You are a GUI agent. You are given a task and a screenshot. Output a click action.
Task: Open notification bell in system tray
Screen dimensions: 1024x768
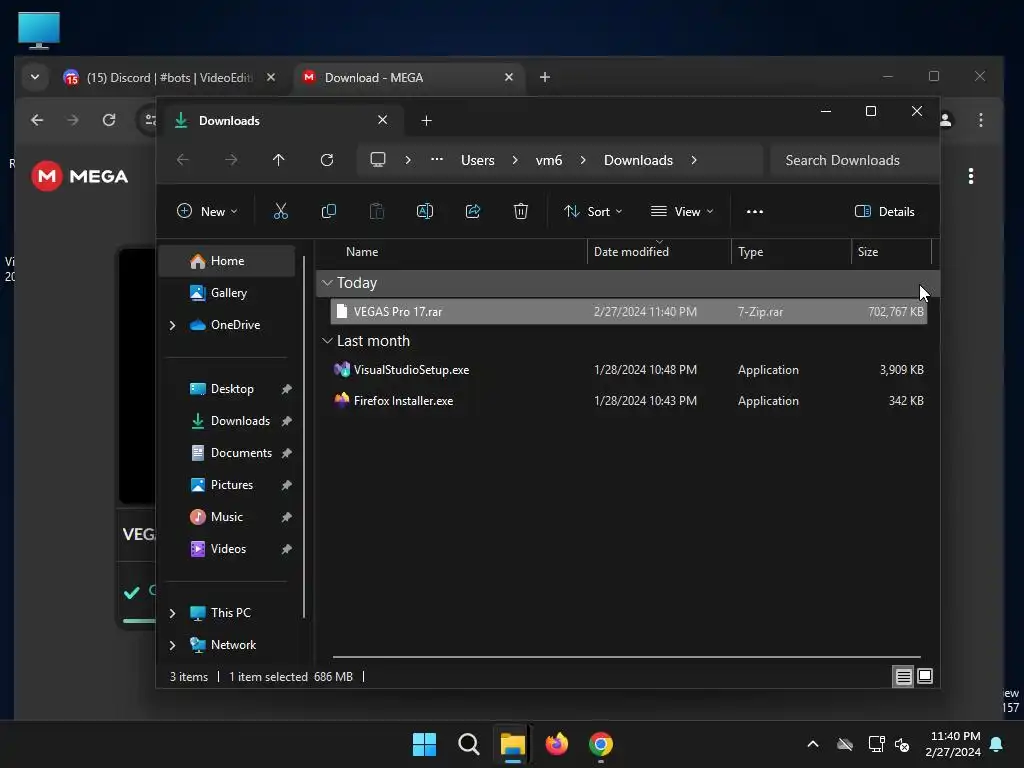point(997,744)
